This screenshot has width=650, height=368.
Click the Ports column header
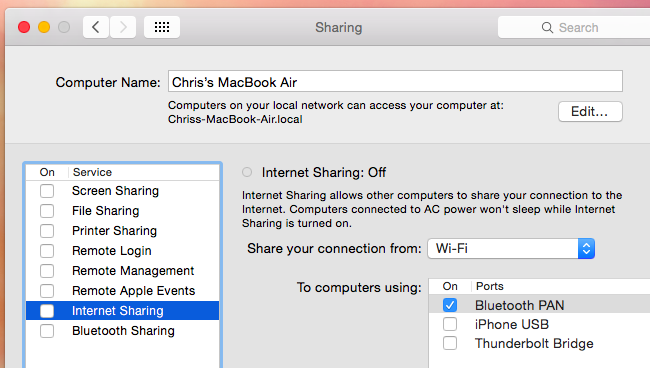tap(490, 286)
